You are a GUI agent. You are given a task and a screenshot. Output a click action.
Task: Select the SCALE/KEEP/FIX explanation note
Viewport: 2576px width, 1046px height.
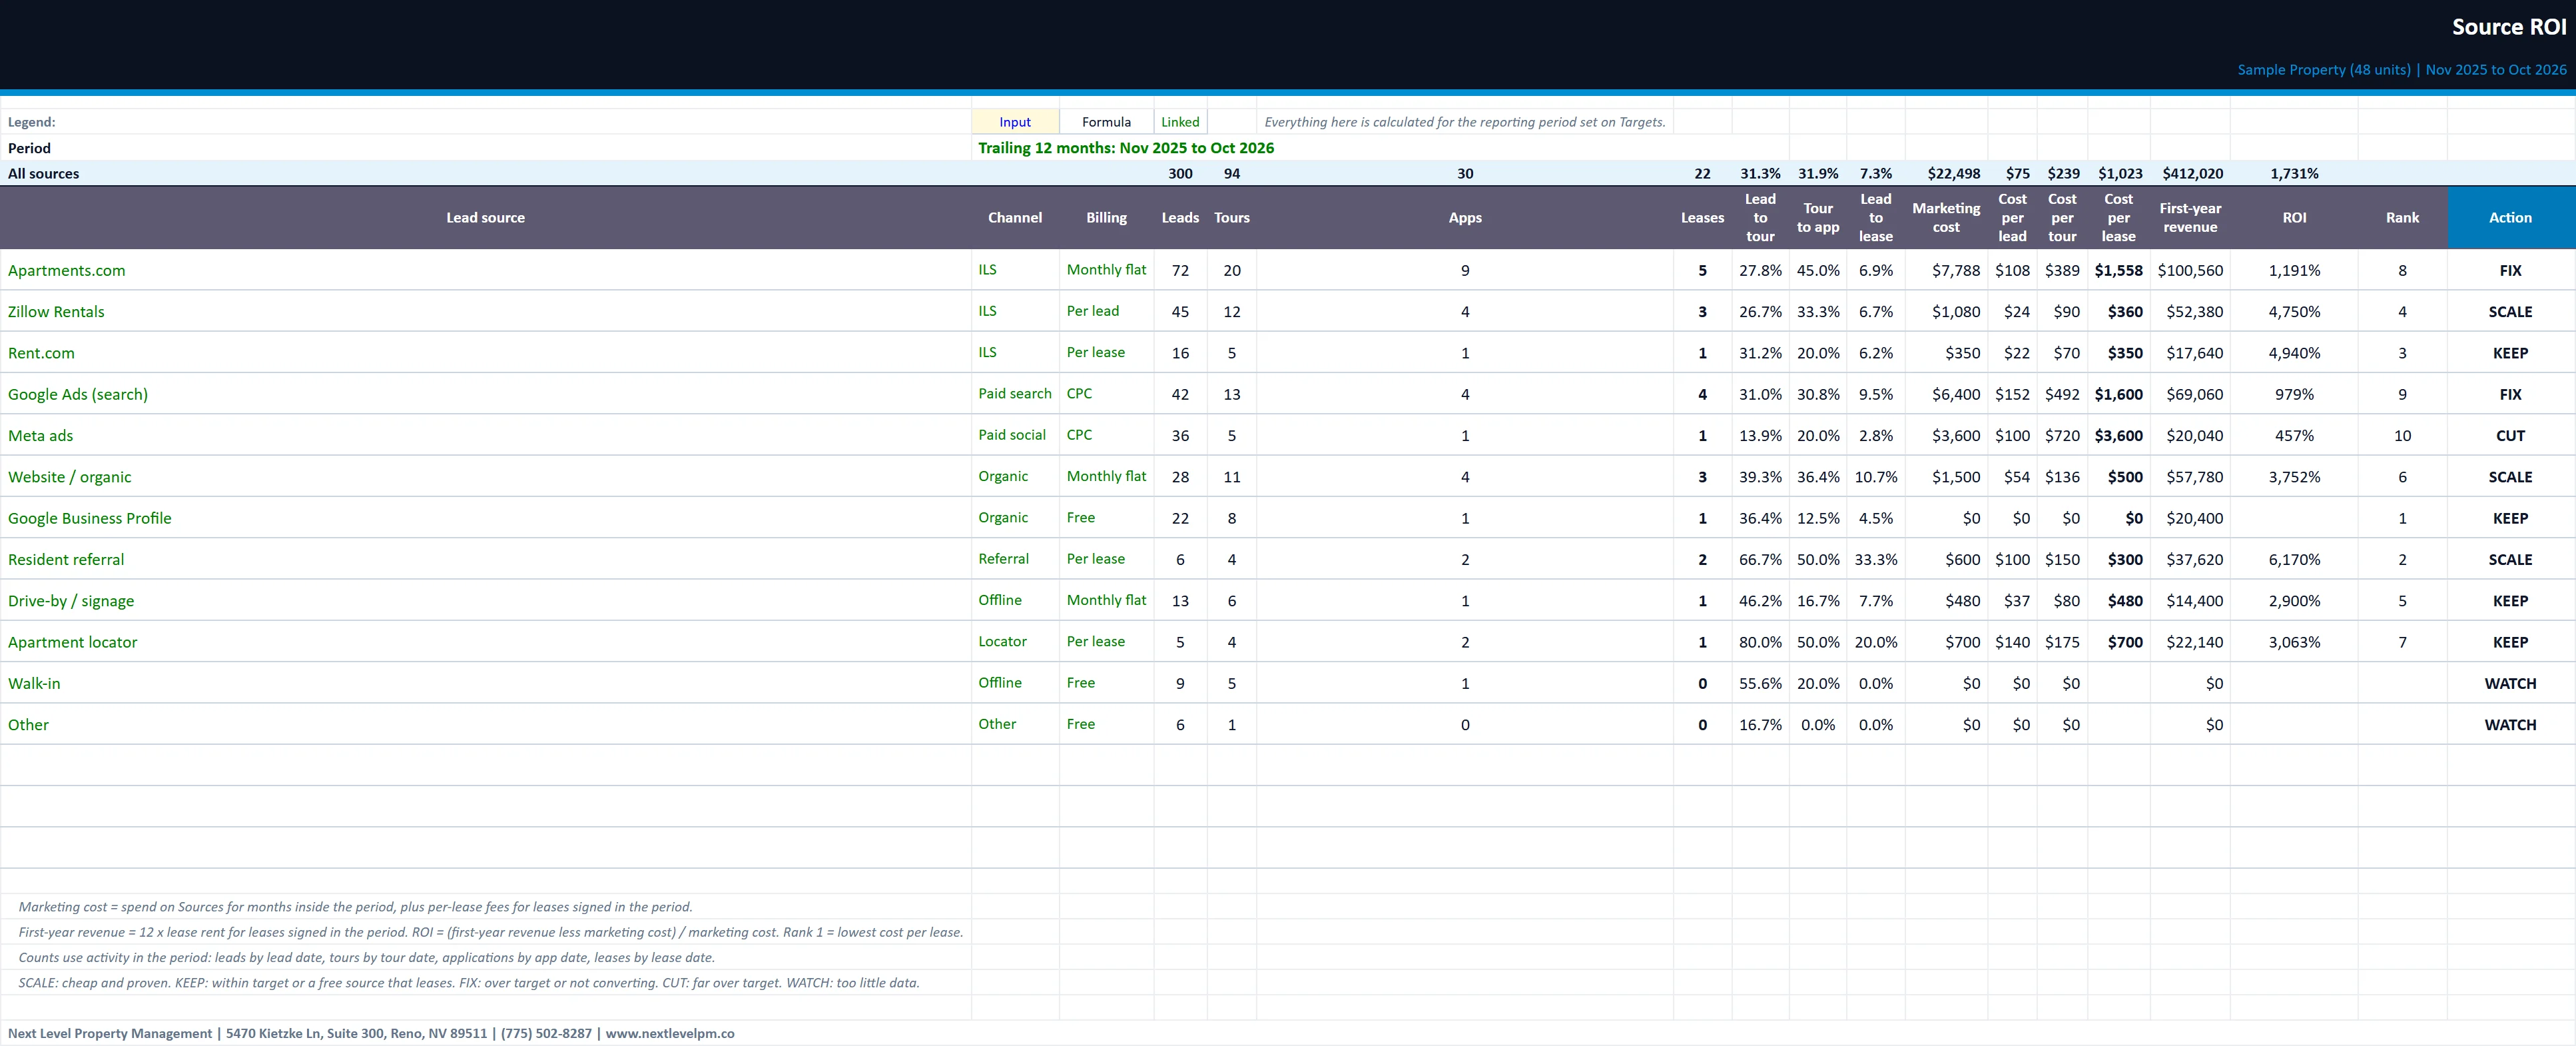click(469, 983)
